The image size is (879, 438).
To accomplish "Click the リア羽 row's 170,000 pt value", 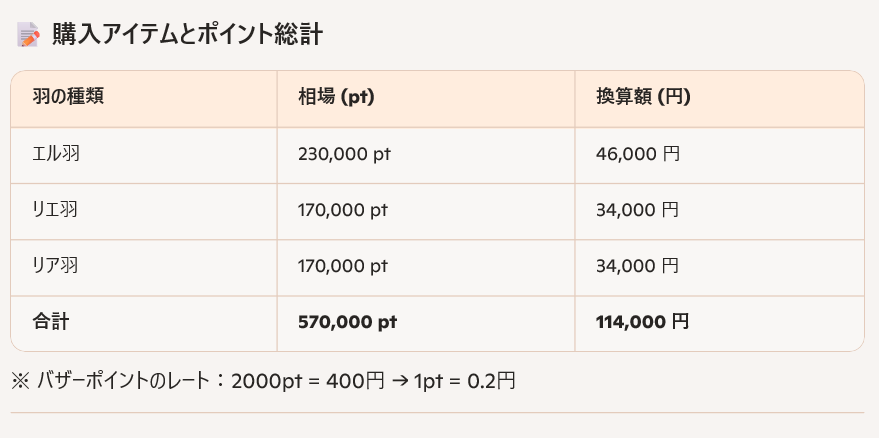I will pyautogui.click(x=343, y=266).
